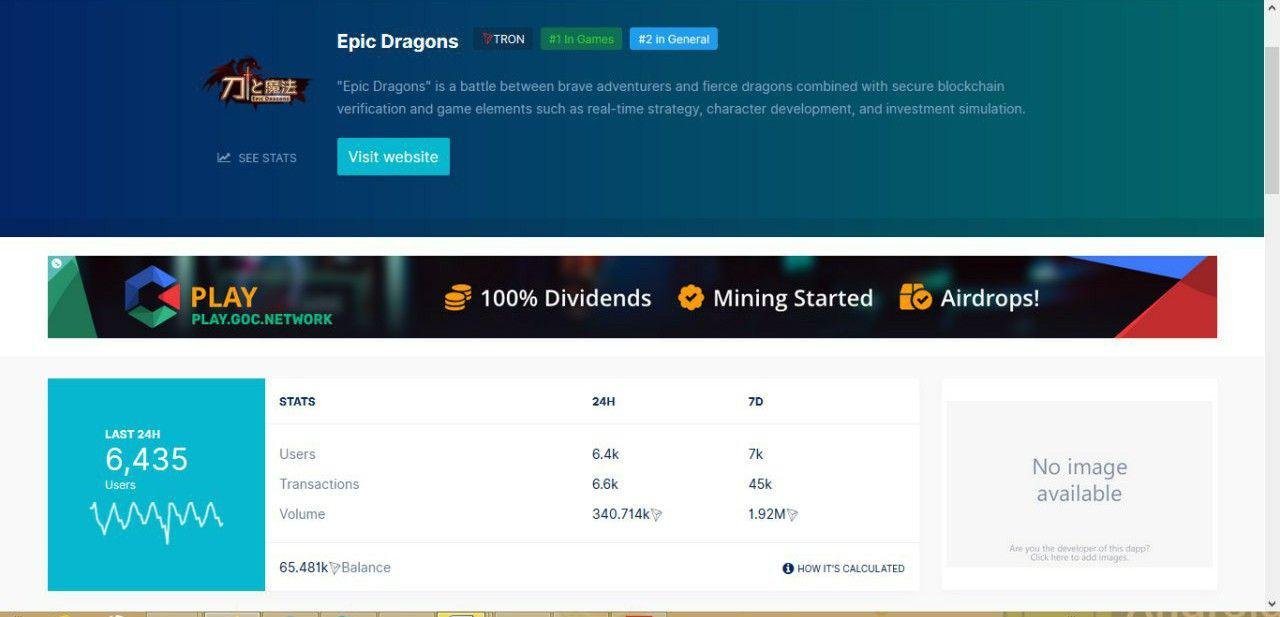The width and height of the screenshot is (1280, 617).
Task: Click the 7D column header
Action: (755, 402)
